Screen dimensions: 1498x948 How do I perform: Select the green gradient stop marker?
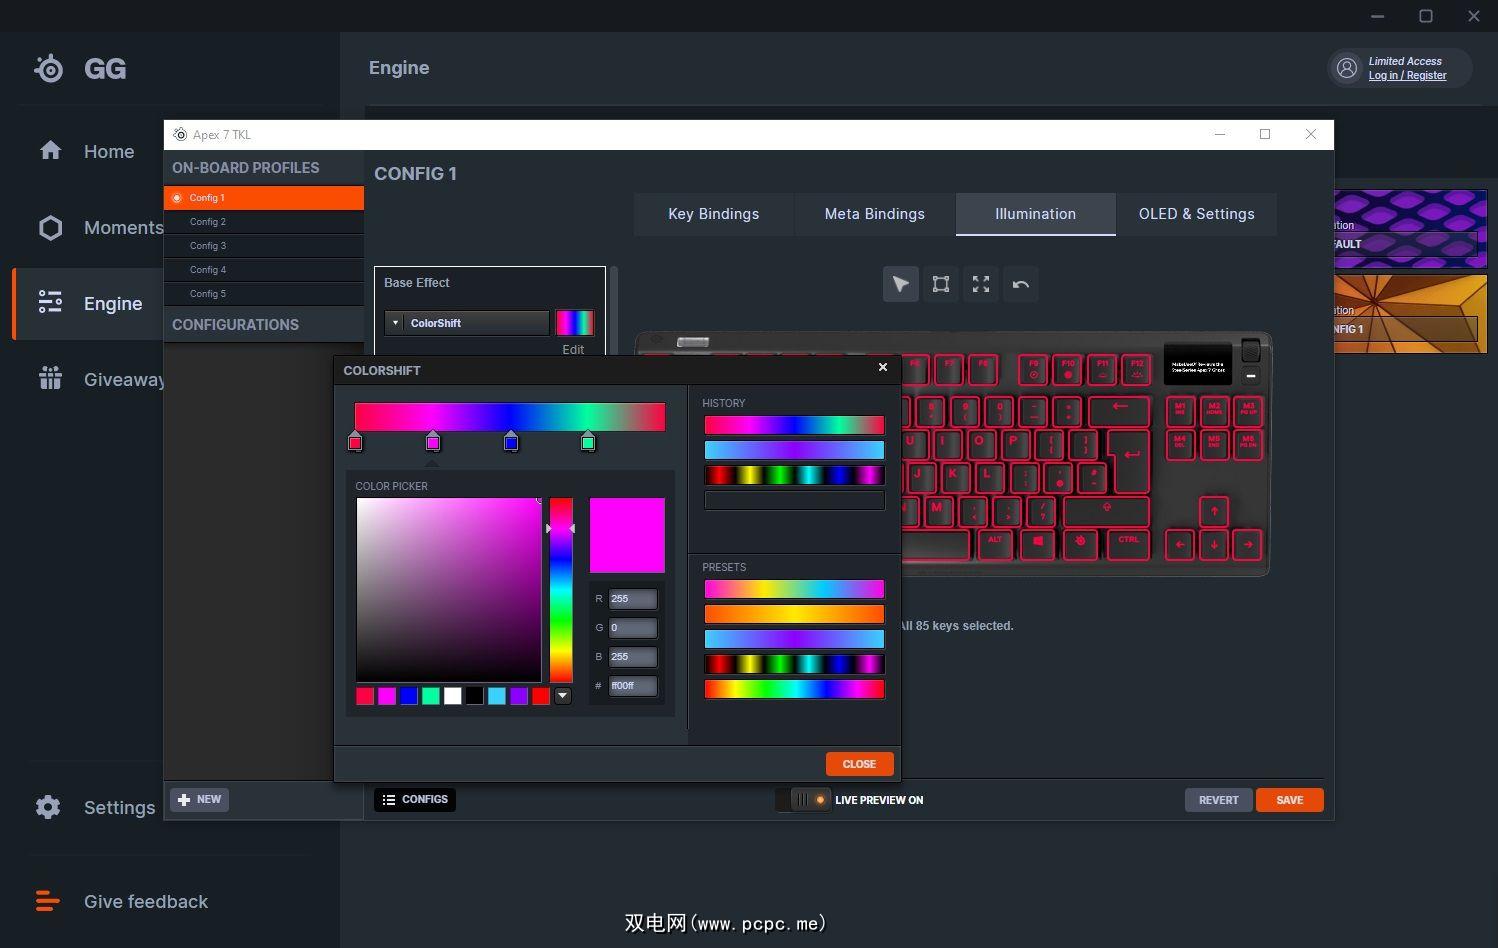click(588, 442)
